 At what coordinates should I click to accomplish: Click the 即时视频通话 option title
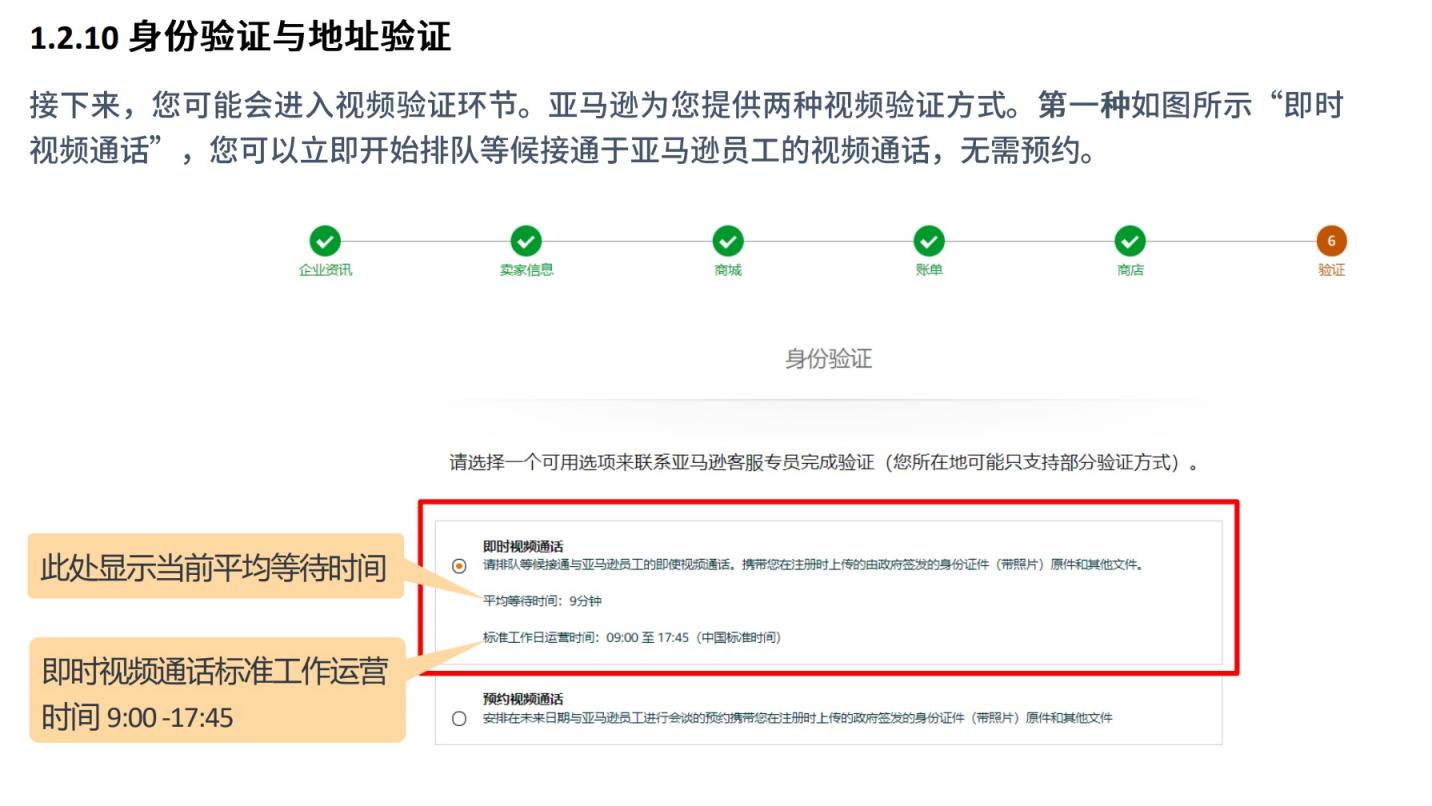tap(523, 547)
